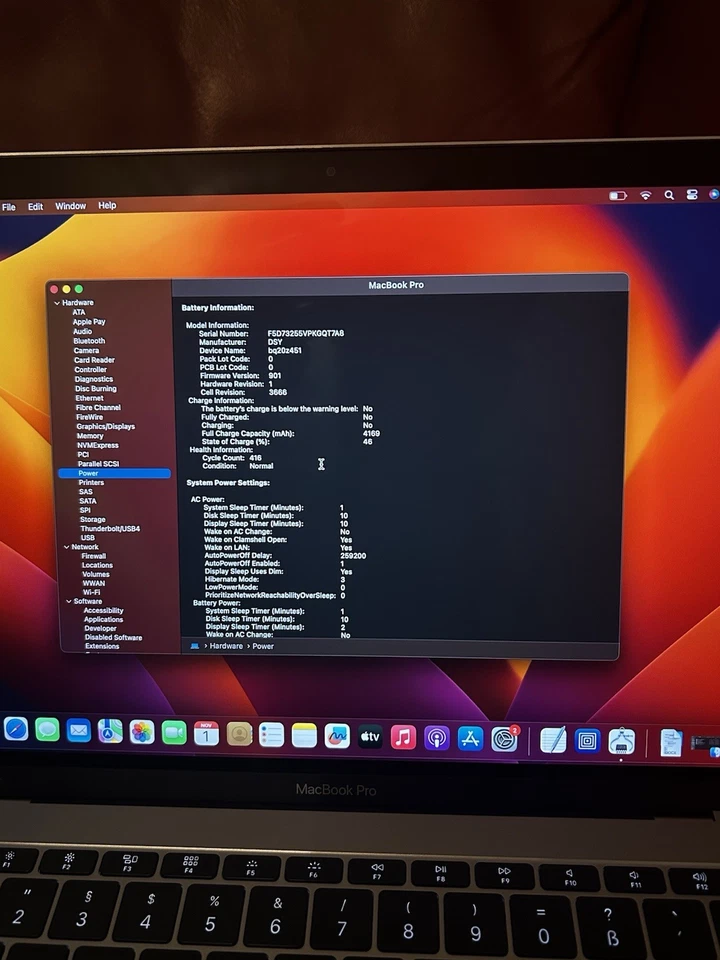The image size is (720, 960).
Task: Select Card Reader in the sidebar
Action: [x=94, y=360]
